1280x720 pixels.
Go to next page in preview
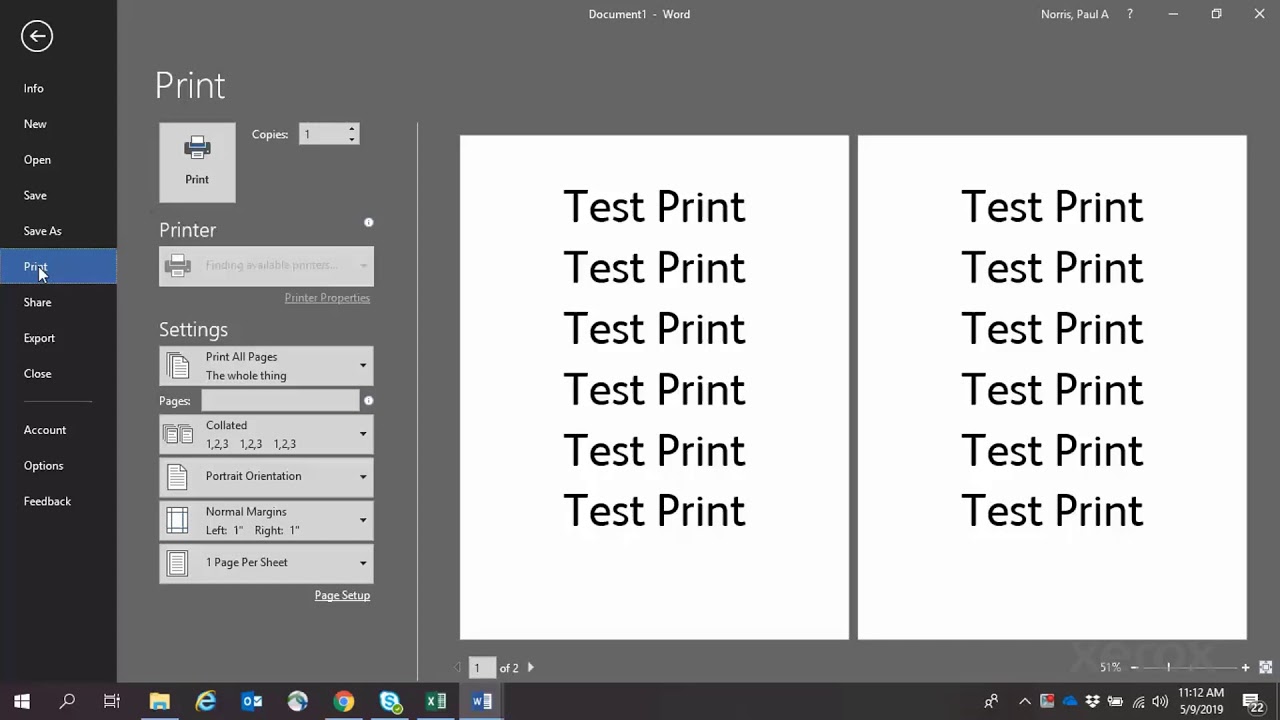[x=530, y=668]
